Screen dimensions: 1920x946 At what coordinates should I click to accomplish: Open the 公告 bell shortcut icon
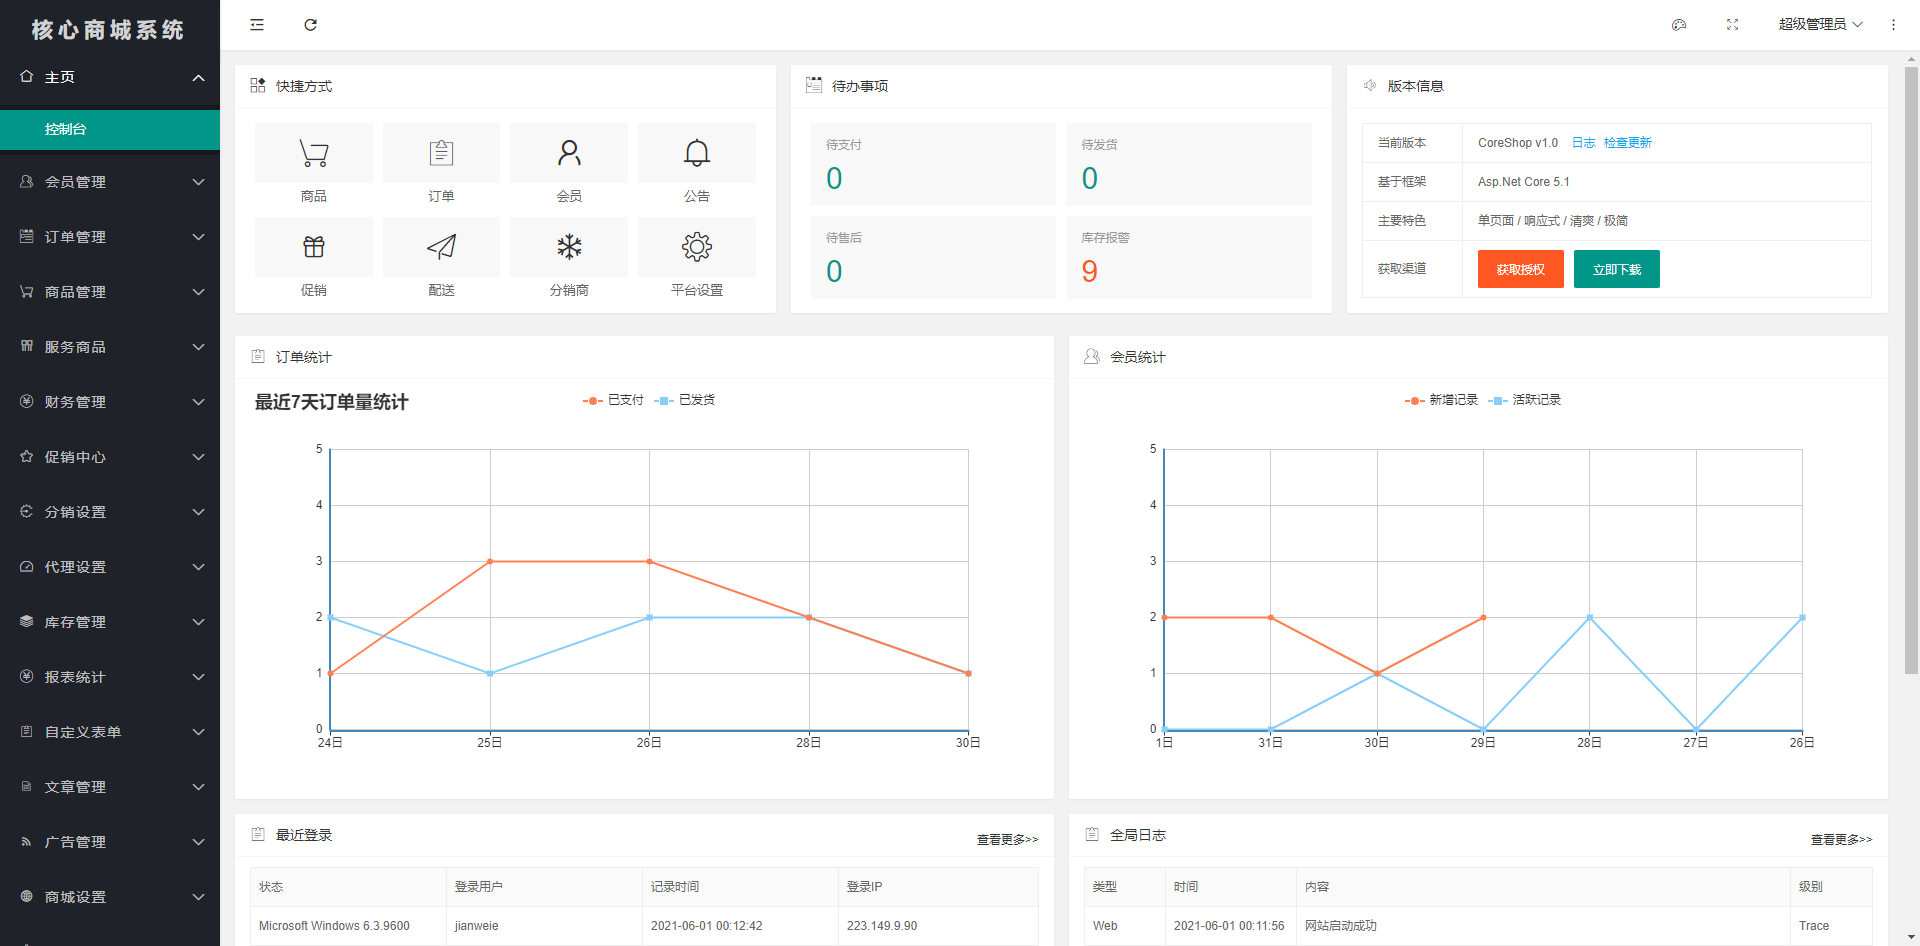(697, 153)
